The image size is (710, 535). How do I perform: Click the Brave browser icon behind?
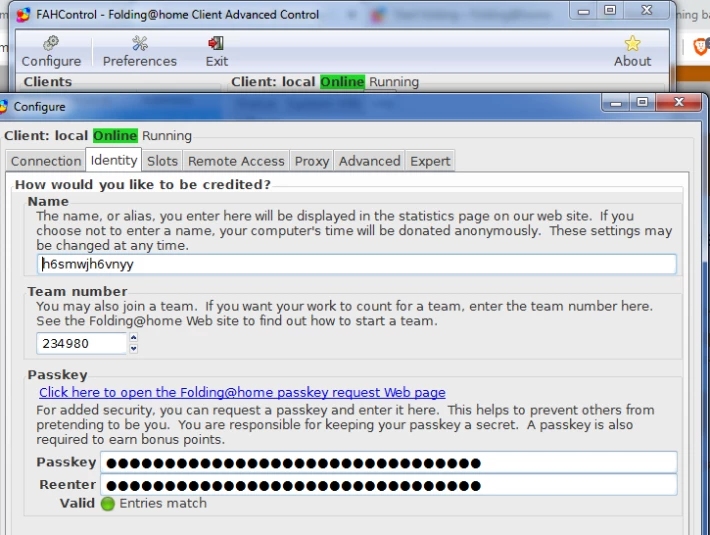click(700, 47)
